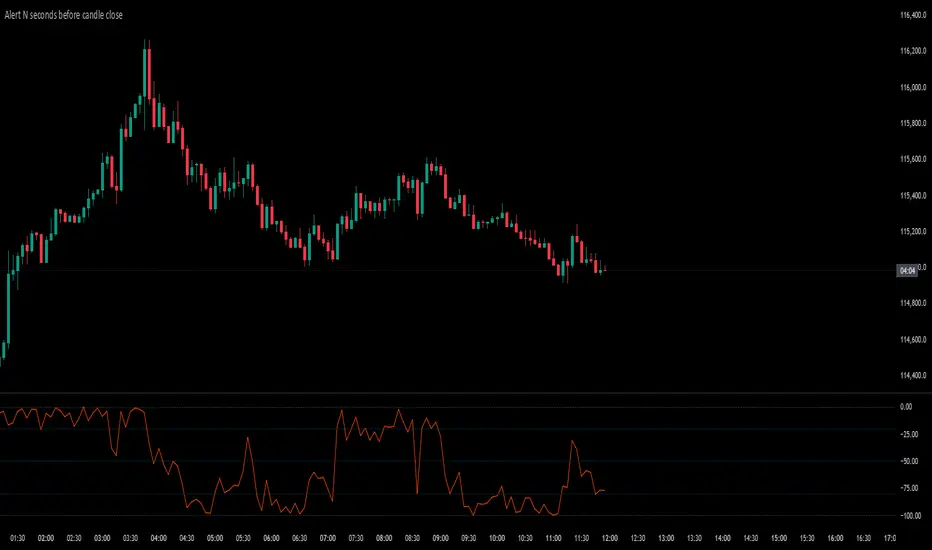Click the 07:00 mark on time axis

328,538
